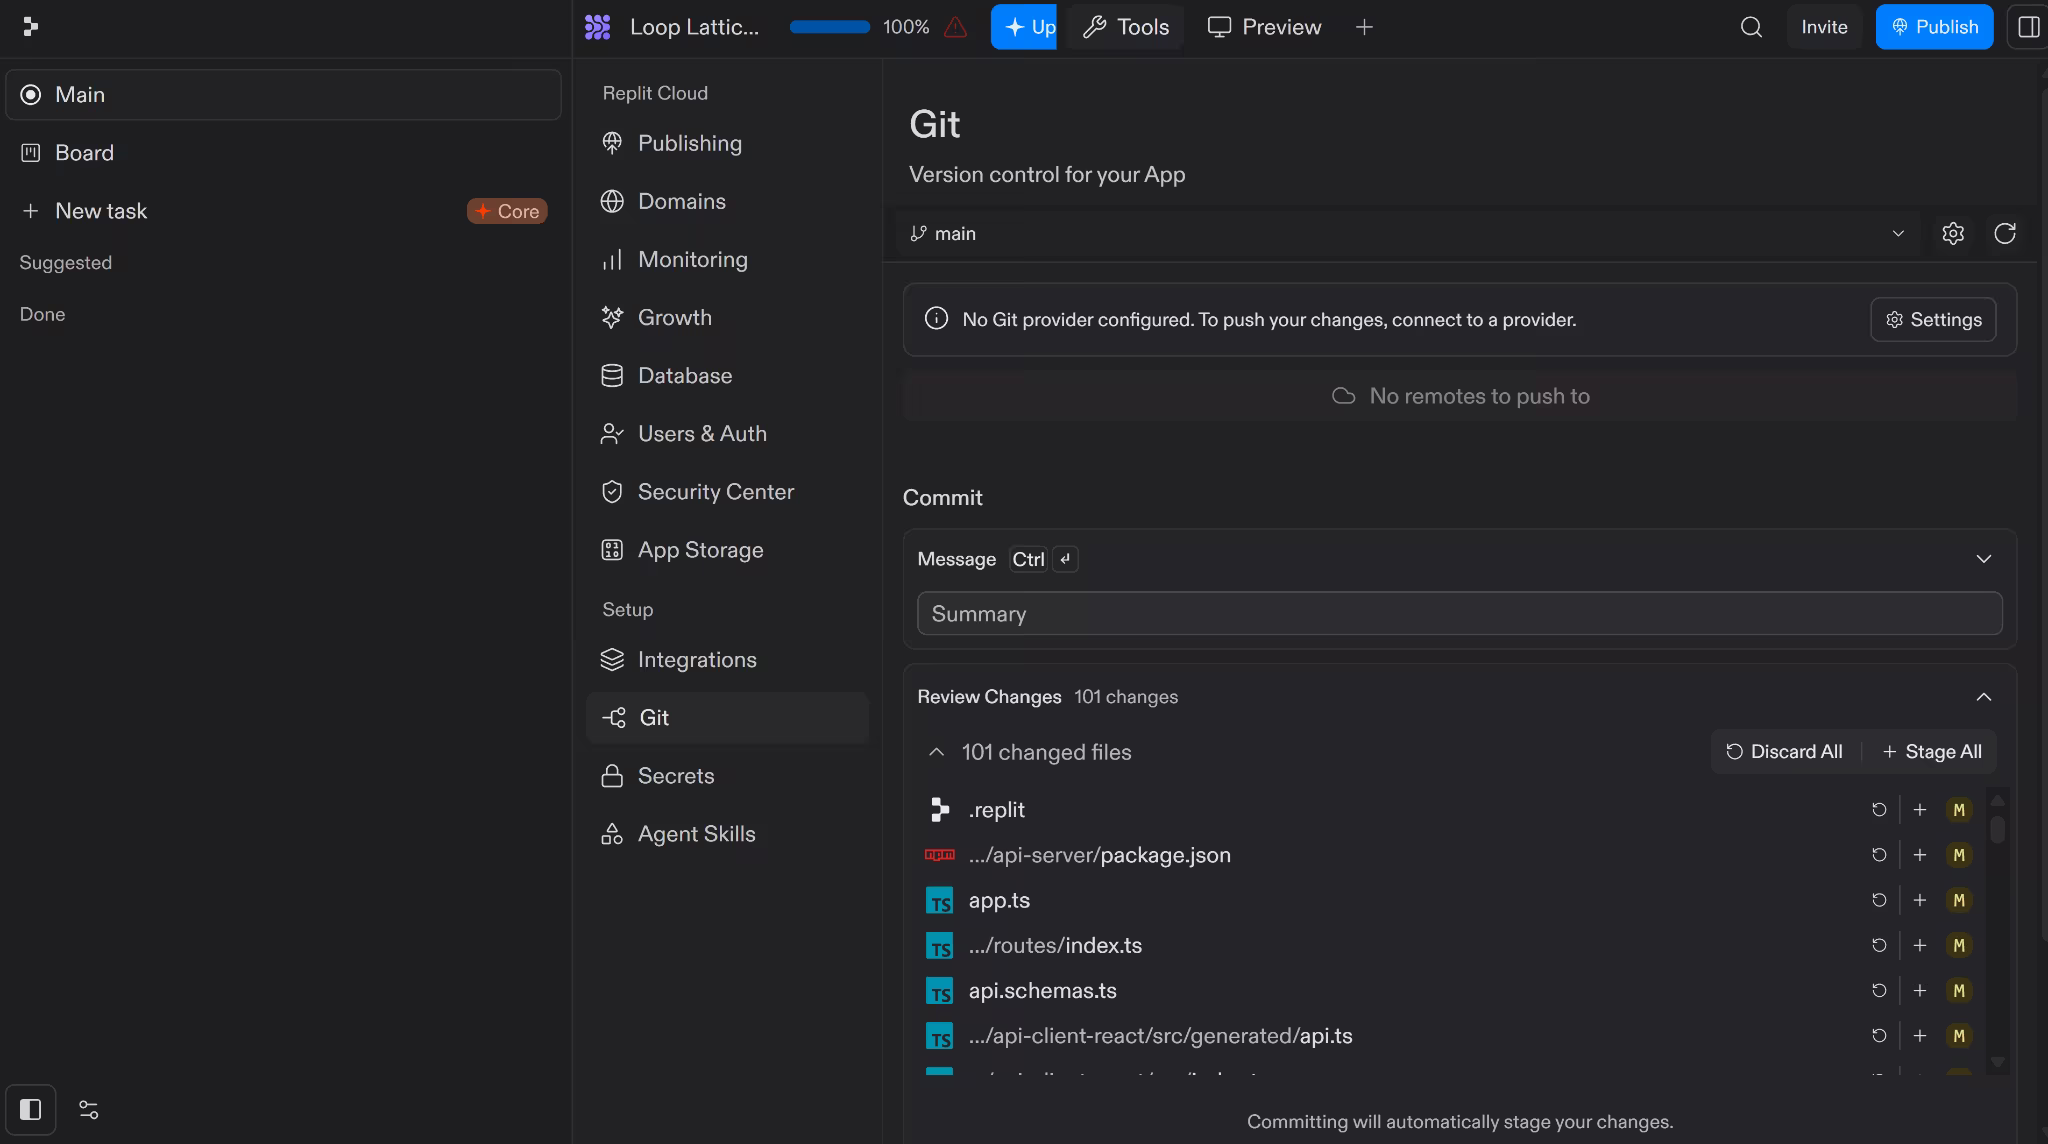Stage the routes/index.ts file
The width and height of the screenshot is (2048, 1144).
coord(1919,945)
